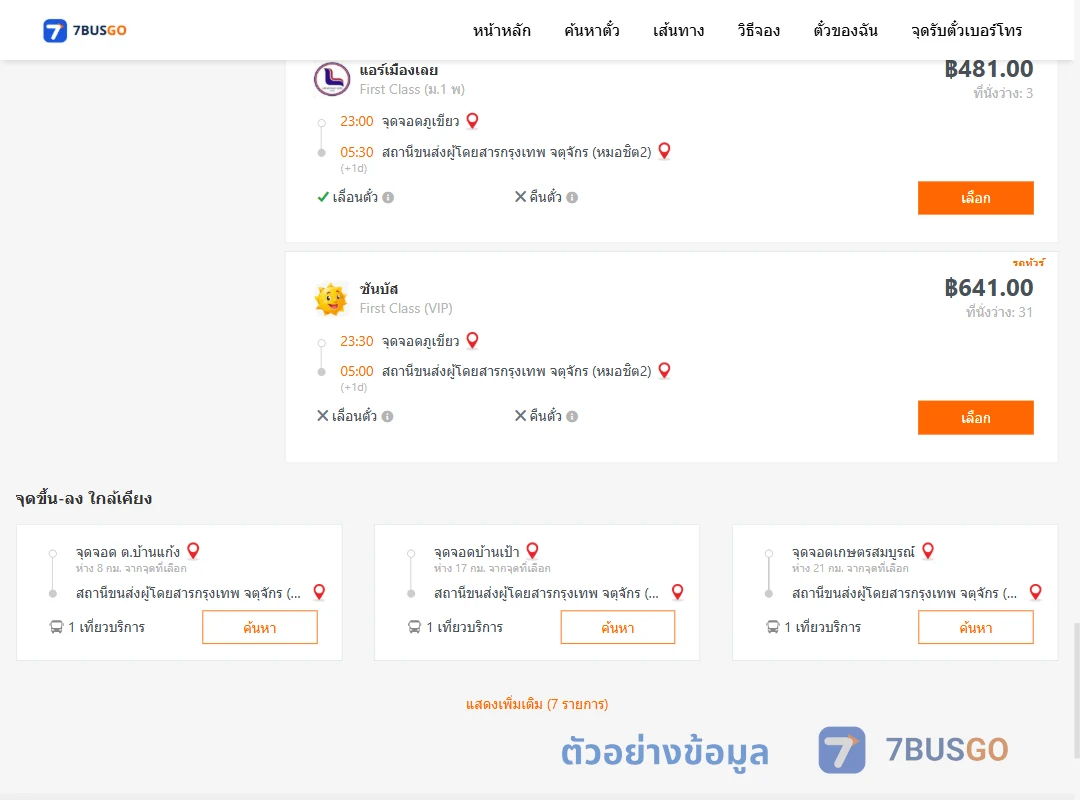Open destination map pin in บ้านเป้า card

point(678,592)
